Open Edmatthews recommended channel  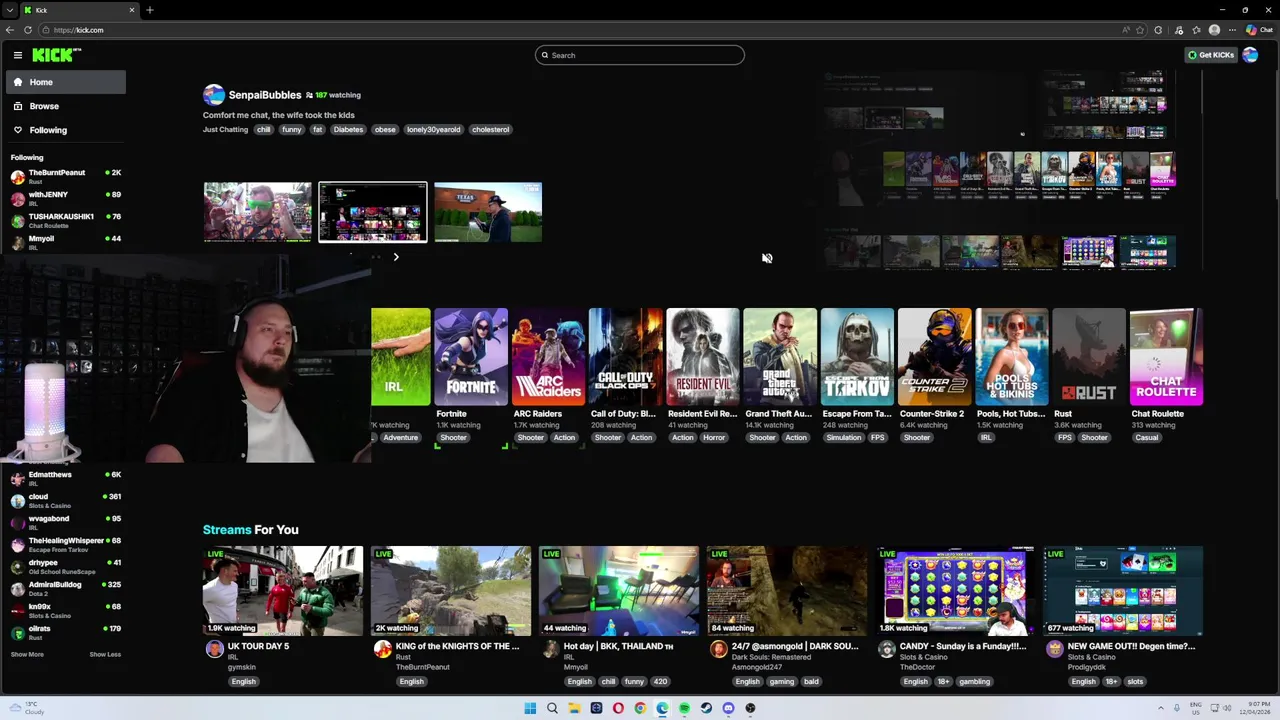[x=65, y=478]
